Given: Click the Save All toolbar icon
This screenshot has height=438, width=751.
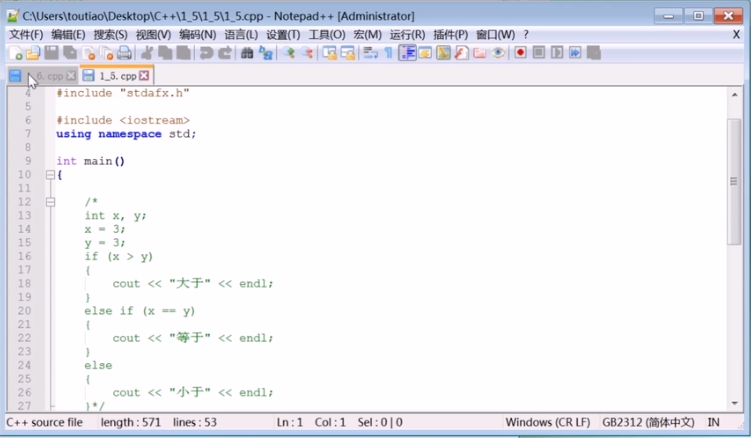Looking at the screenshot, I should coord(70,53).
